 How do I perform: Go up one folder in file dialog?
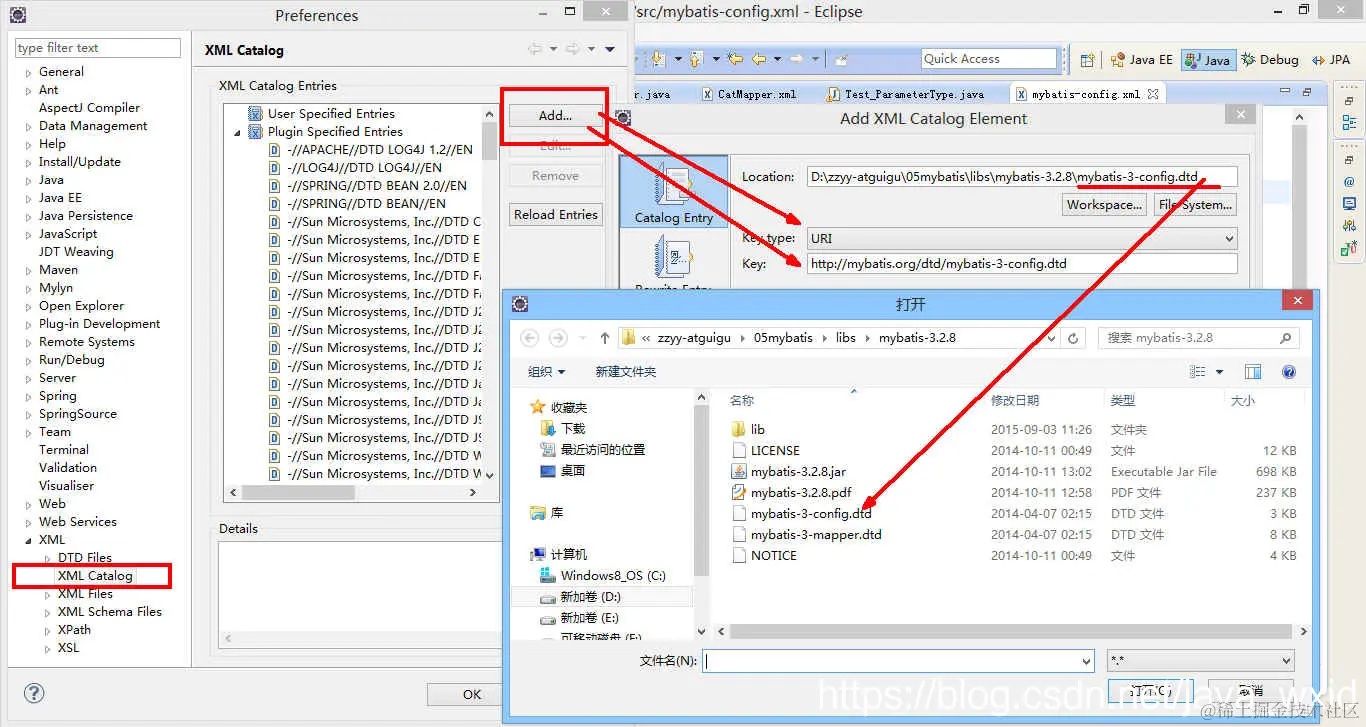(605, 338)
